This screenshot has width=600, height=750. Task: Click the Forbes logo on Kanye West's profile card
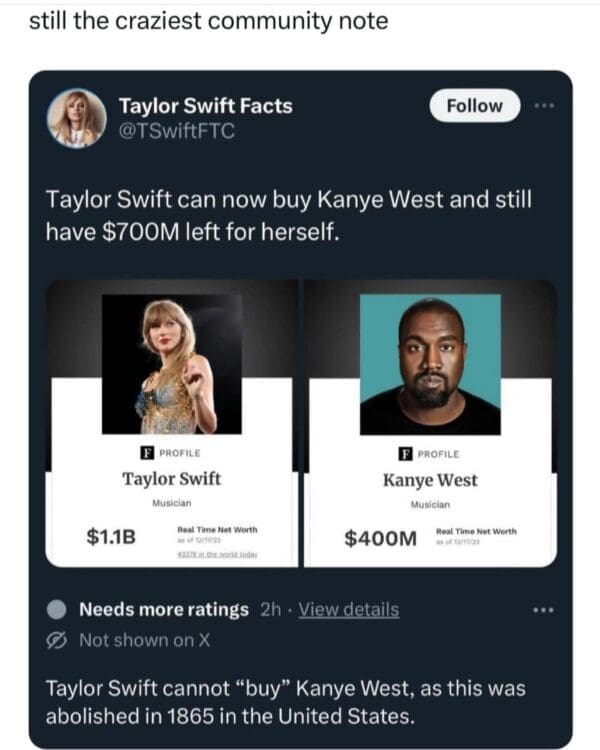point(393,452)
